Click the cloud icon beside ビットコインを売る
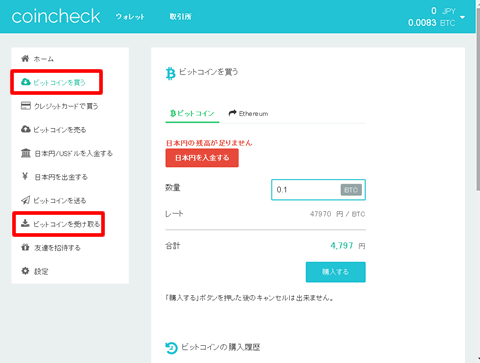The height and width of the screenshot is (363, 480). pyautogui.click(x=26, y=129)
